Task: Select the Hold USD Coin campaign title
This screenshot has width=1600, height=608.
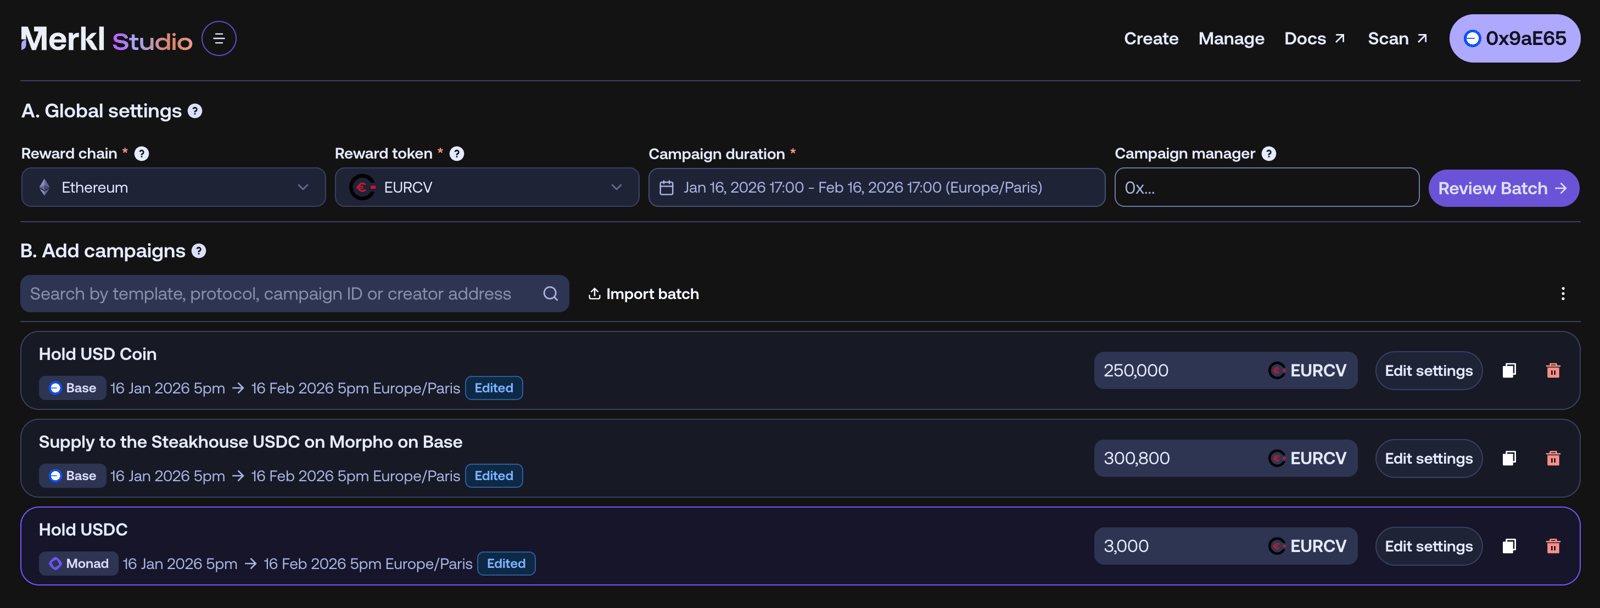Action: point(98,354)
